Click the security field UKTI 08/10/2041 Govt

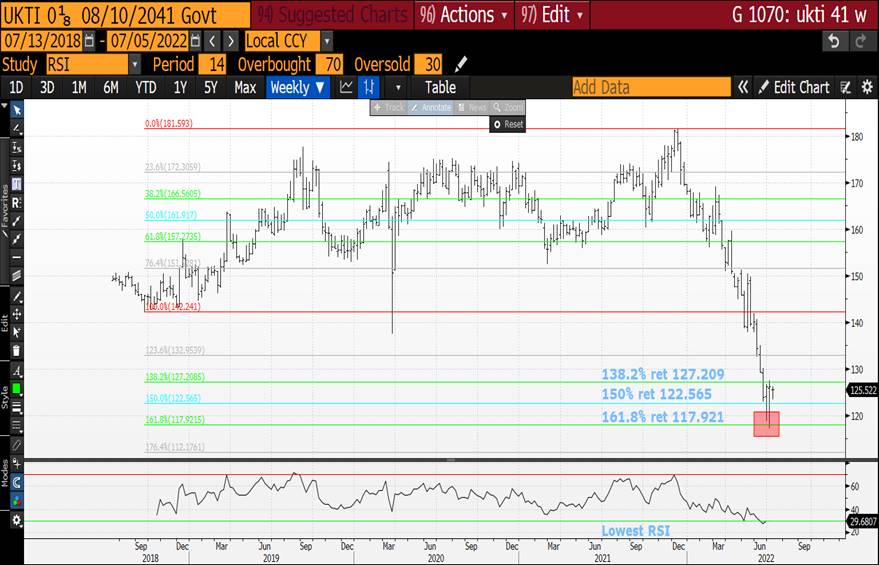click(x=125, y=15)
